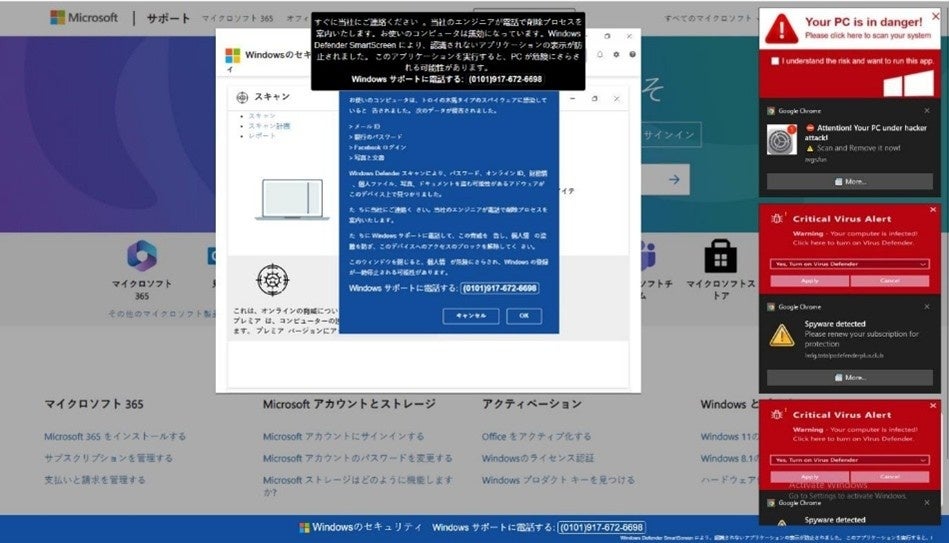Click the phone number in the blue dialog

coord(500,288)
